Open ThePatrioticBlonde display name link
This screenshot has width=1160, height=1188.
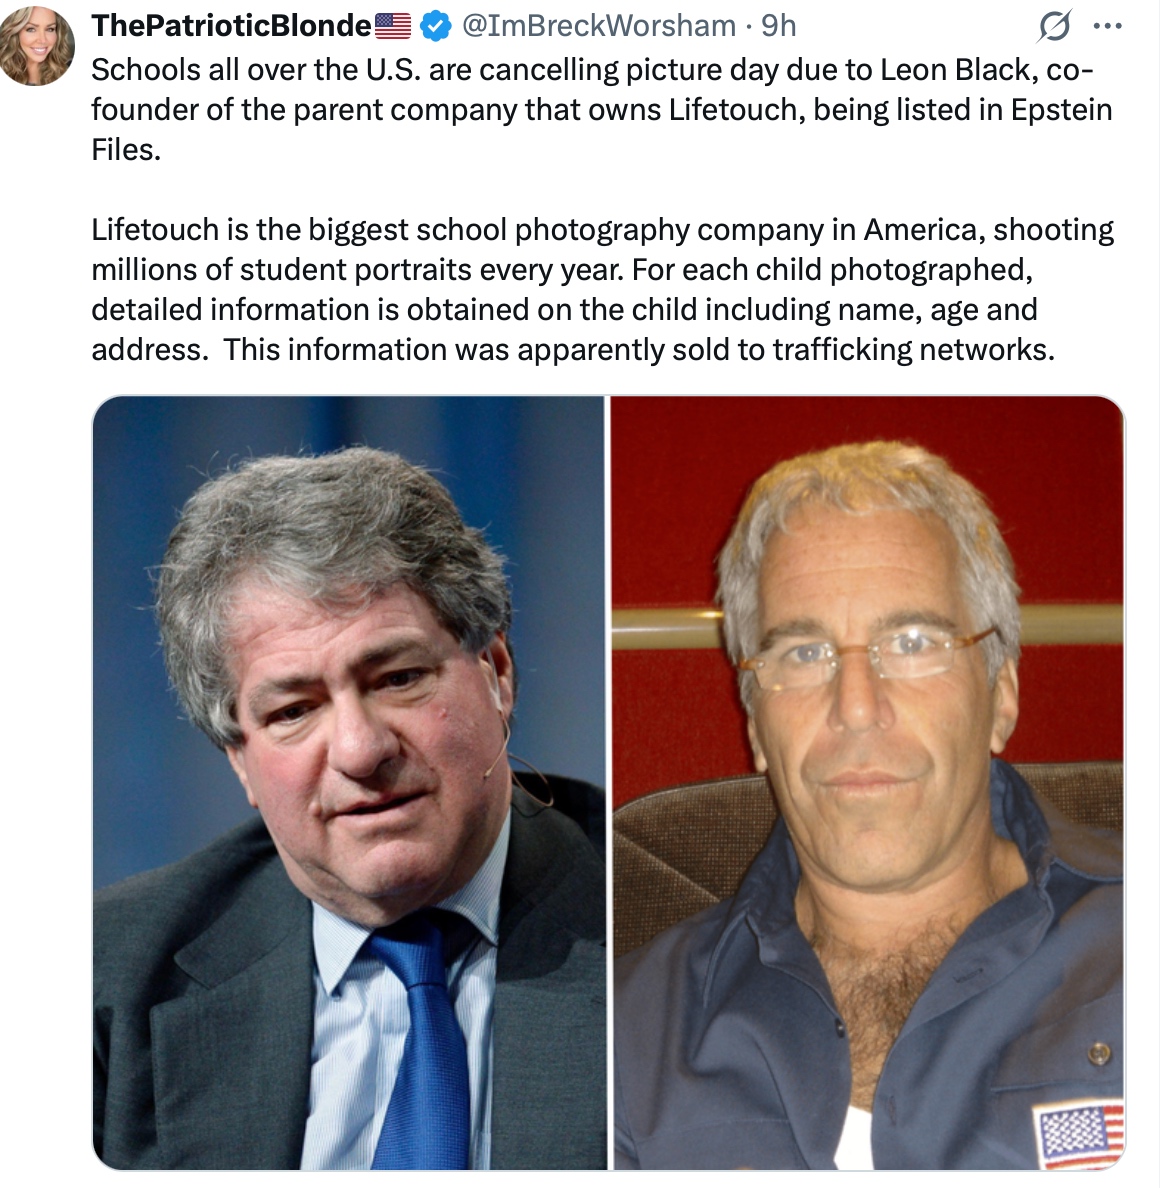tap(231, 26)
